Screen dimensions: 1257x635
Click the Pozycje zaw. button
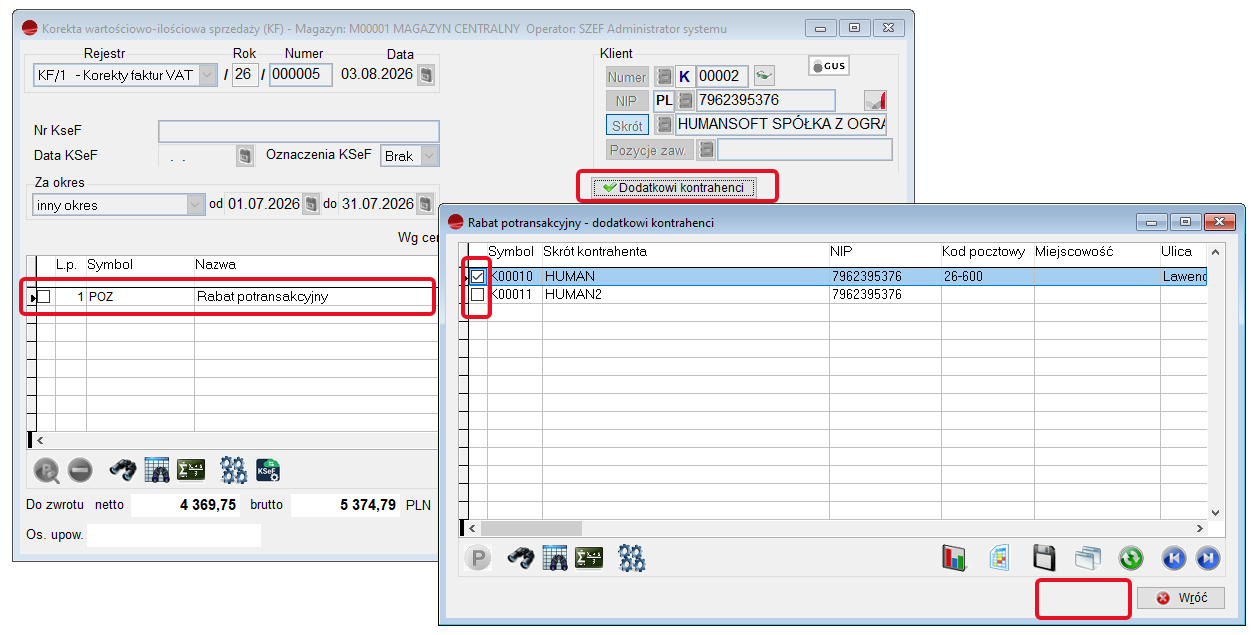click(649, 150)
